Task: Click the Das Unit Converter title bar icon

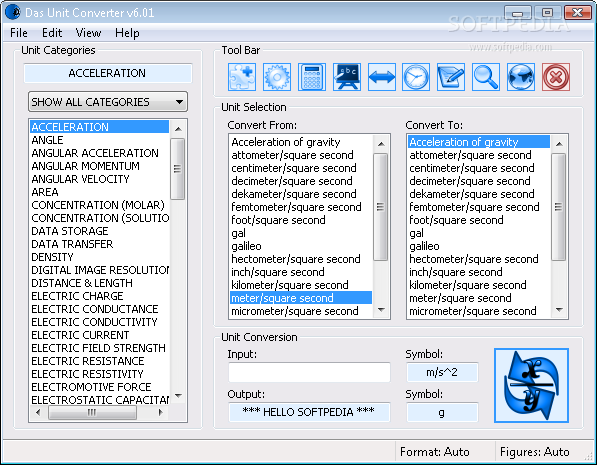Action: coord(12,12)
